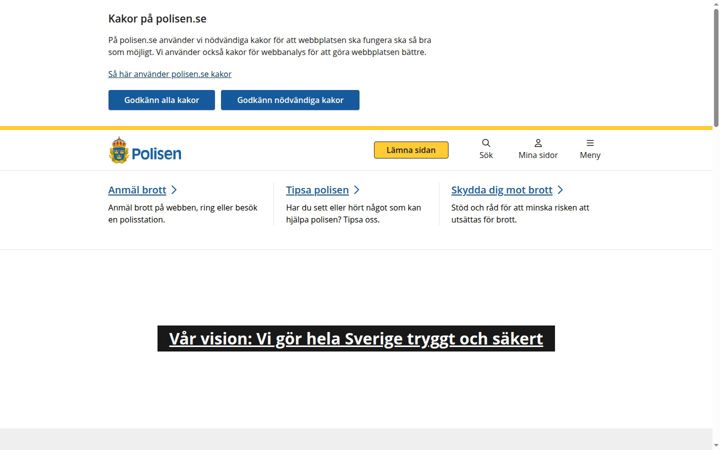Click chevron next to Anmäl brott
Viewport: 720px width, 450px height.
point(174,190)
